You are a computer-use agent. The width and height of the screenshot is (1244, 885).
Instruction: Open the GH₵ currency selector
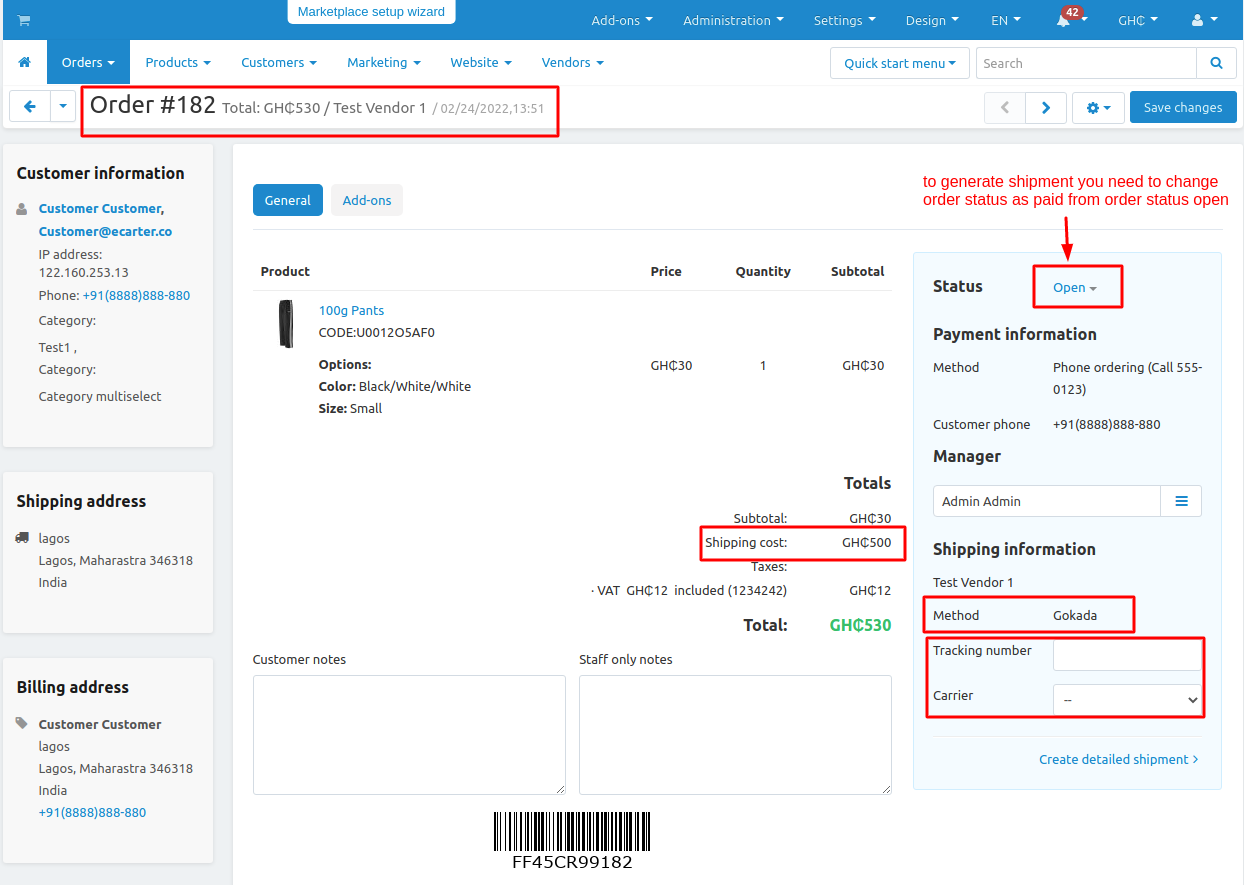[x=1138, y=20]
